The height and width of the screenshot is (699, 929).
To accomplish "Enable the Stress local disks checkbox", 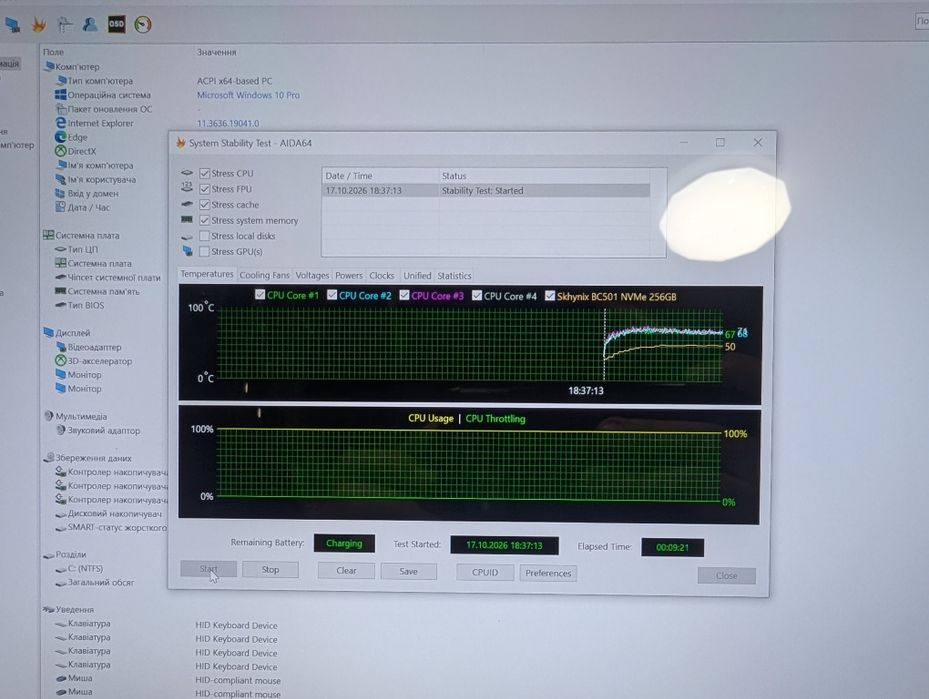I will (204, 236).
